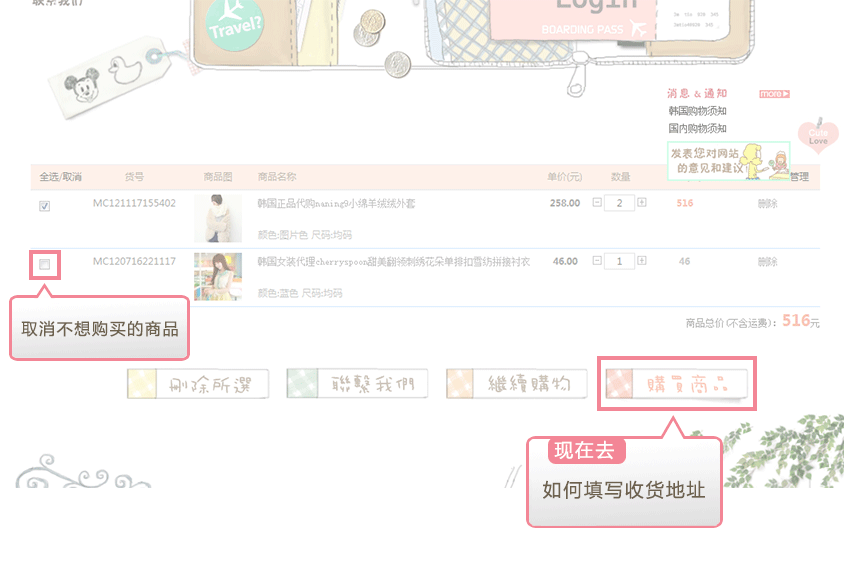Click quantity field showing 2
Image resolution: width=846 pixels, height=562 pixels.
coord(619,203)
